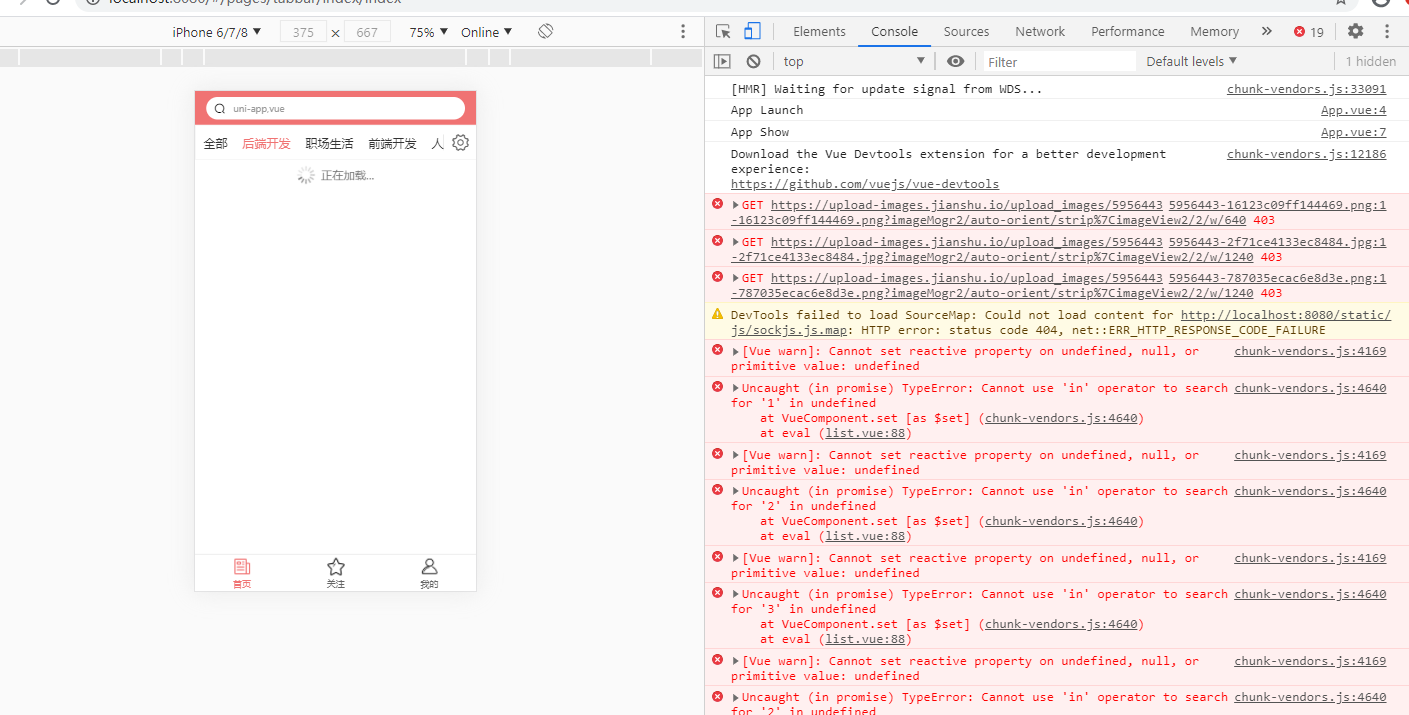Focus the console Filter field
1409x715 pixels.
coord(1059,62)
